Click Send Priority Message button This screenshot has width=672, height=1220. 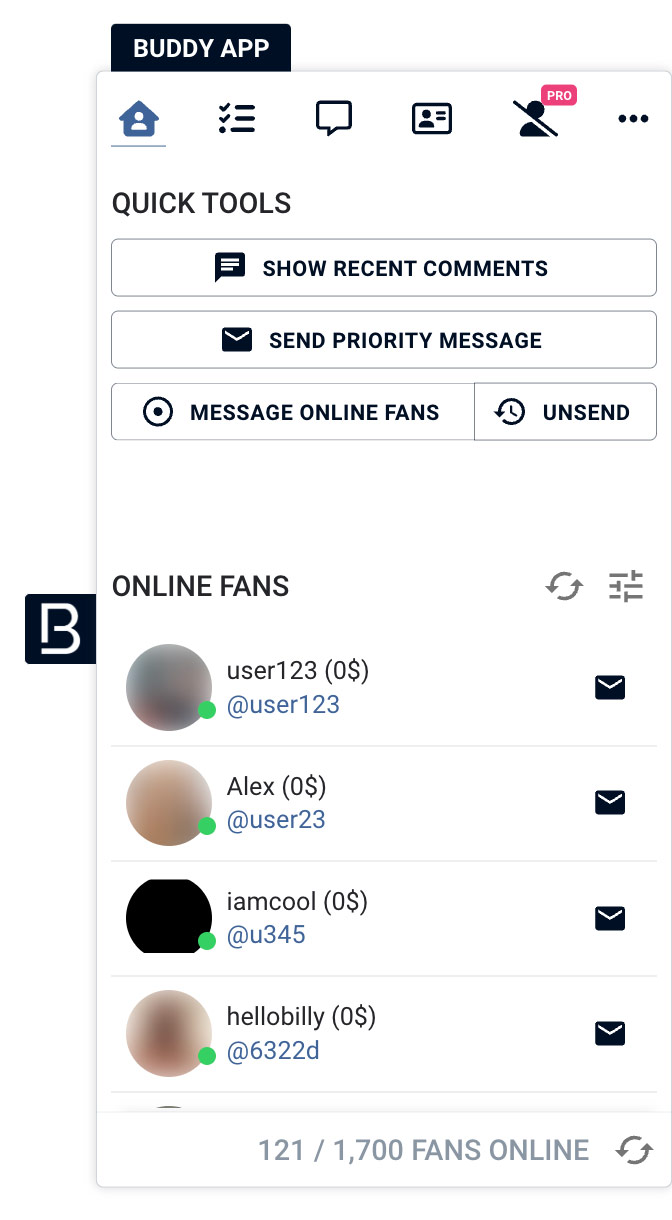384,340
